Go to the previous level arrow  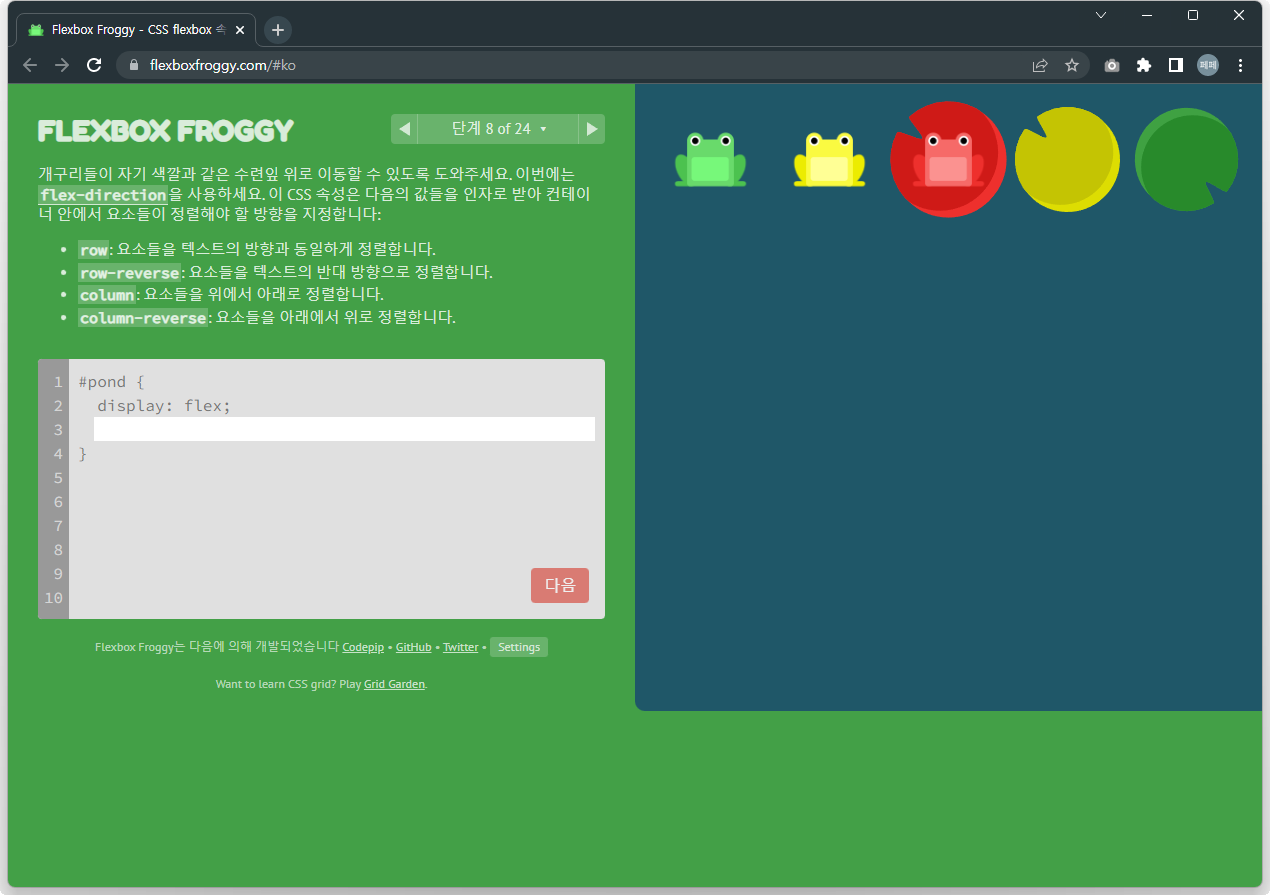point(404,129)
